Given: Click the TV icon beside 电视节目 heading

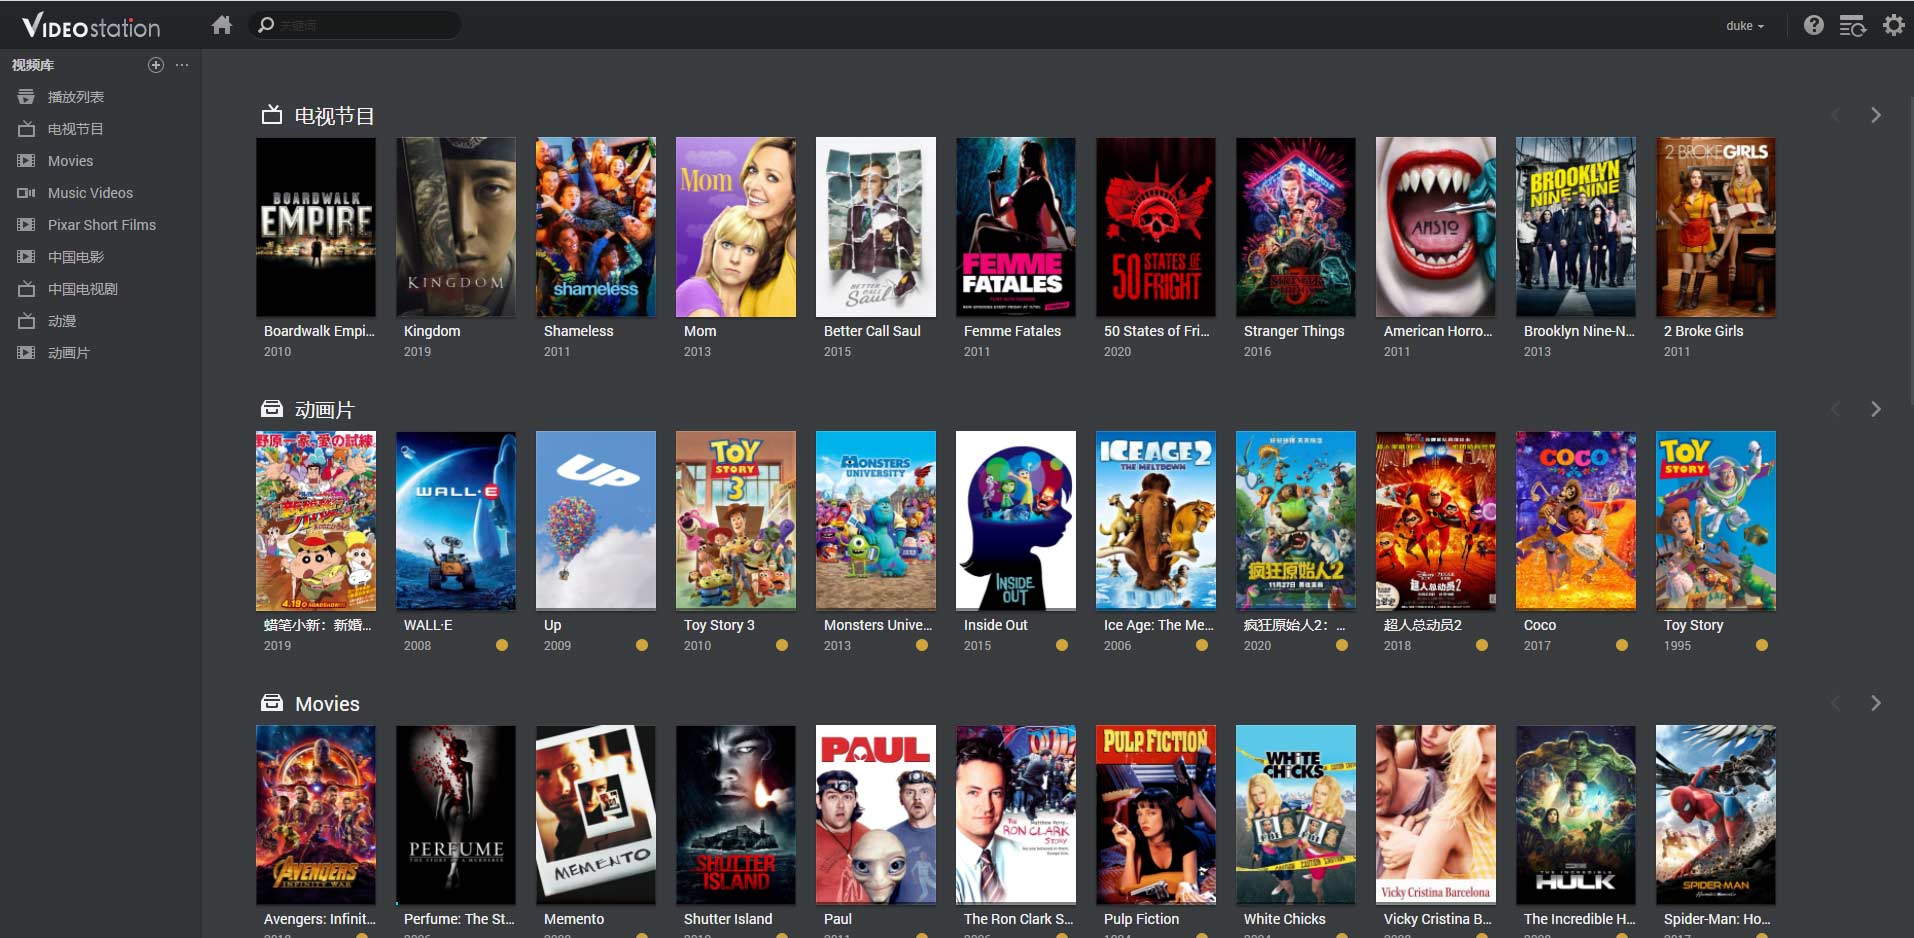Looking at the screenshot, I should (271, 116).
